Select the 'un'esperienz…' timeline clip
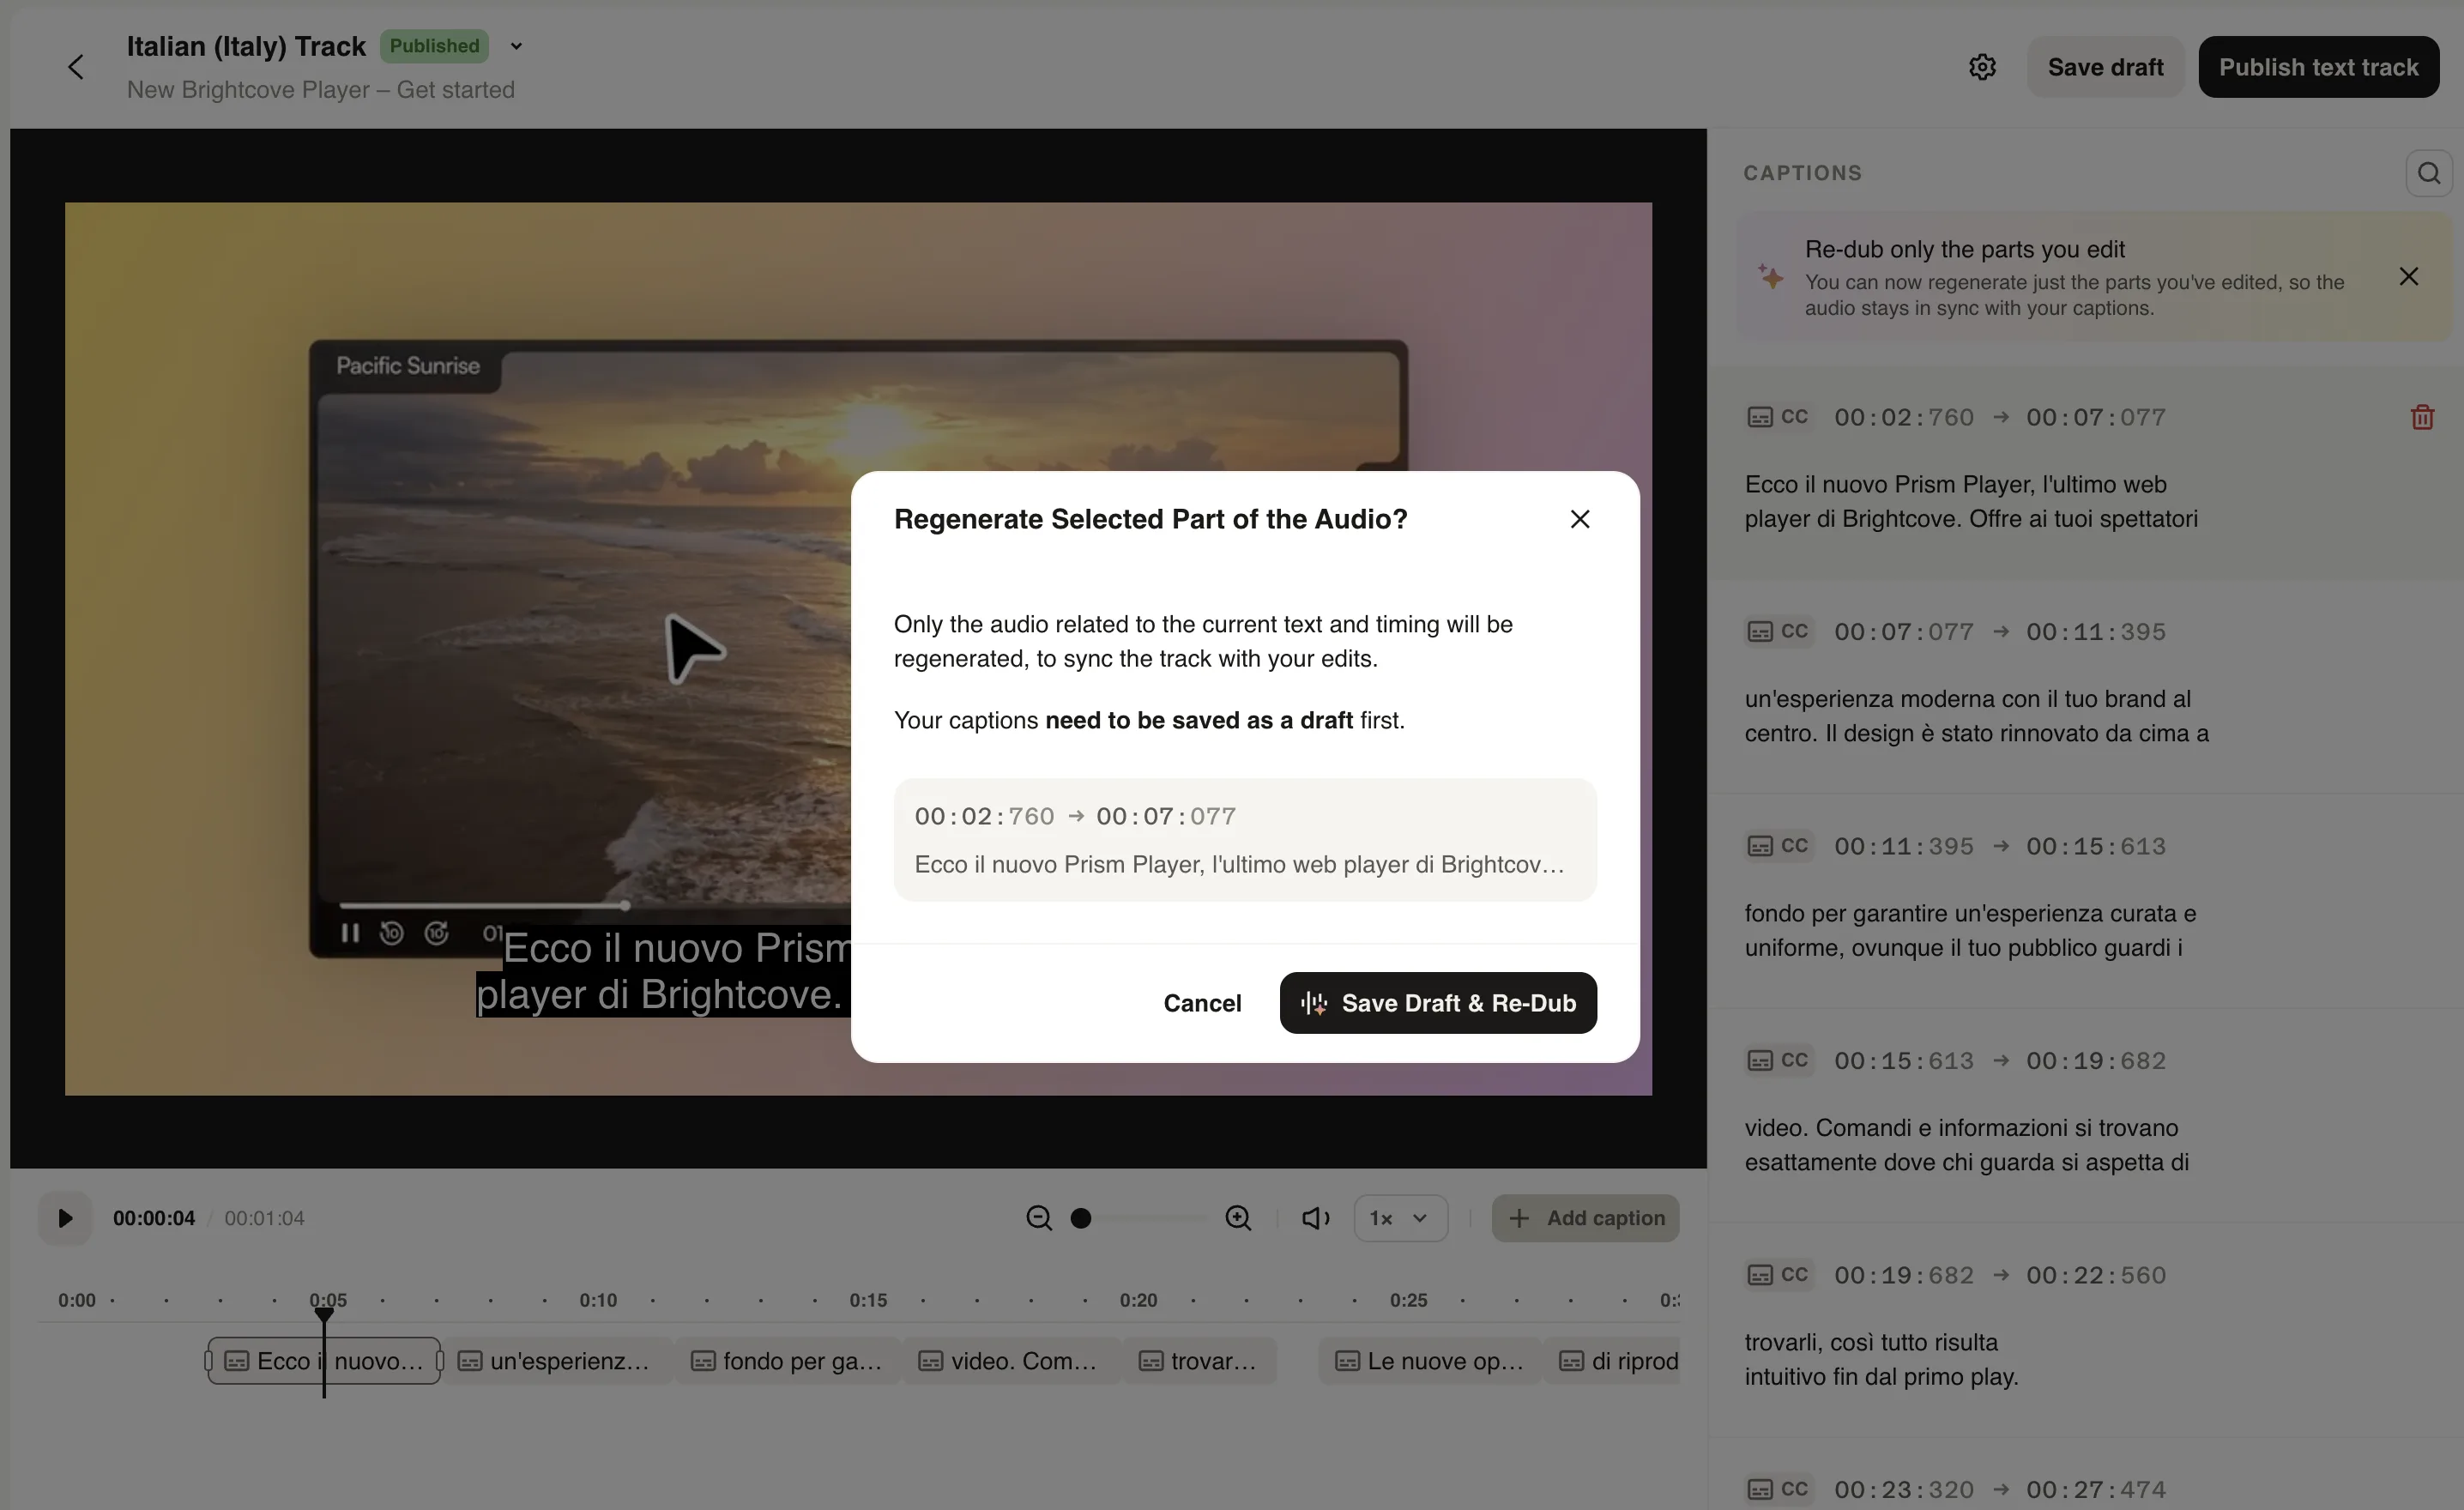This screenshot has height=1510, width=2464. 556,1361
